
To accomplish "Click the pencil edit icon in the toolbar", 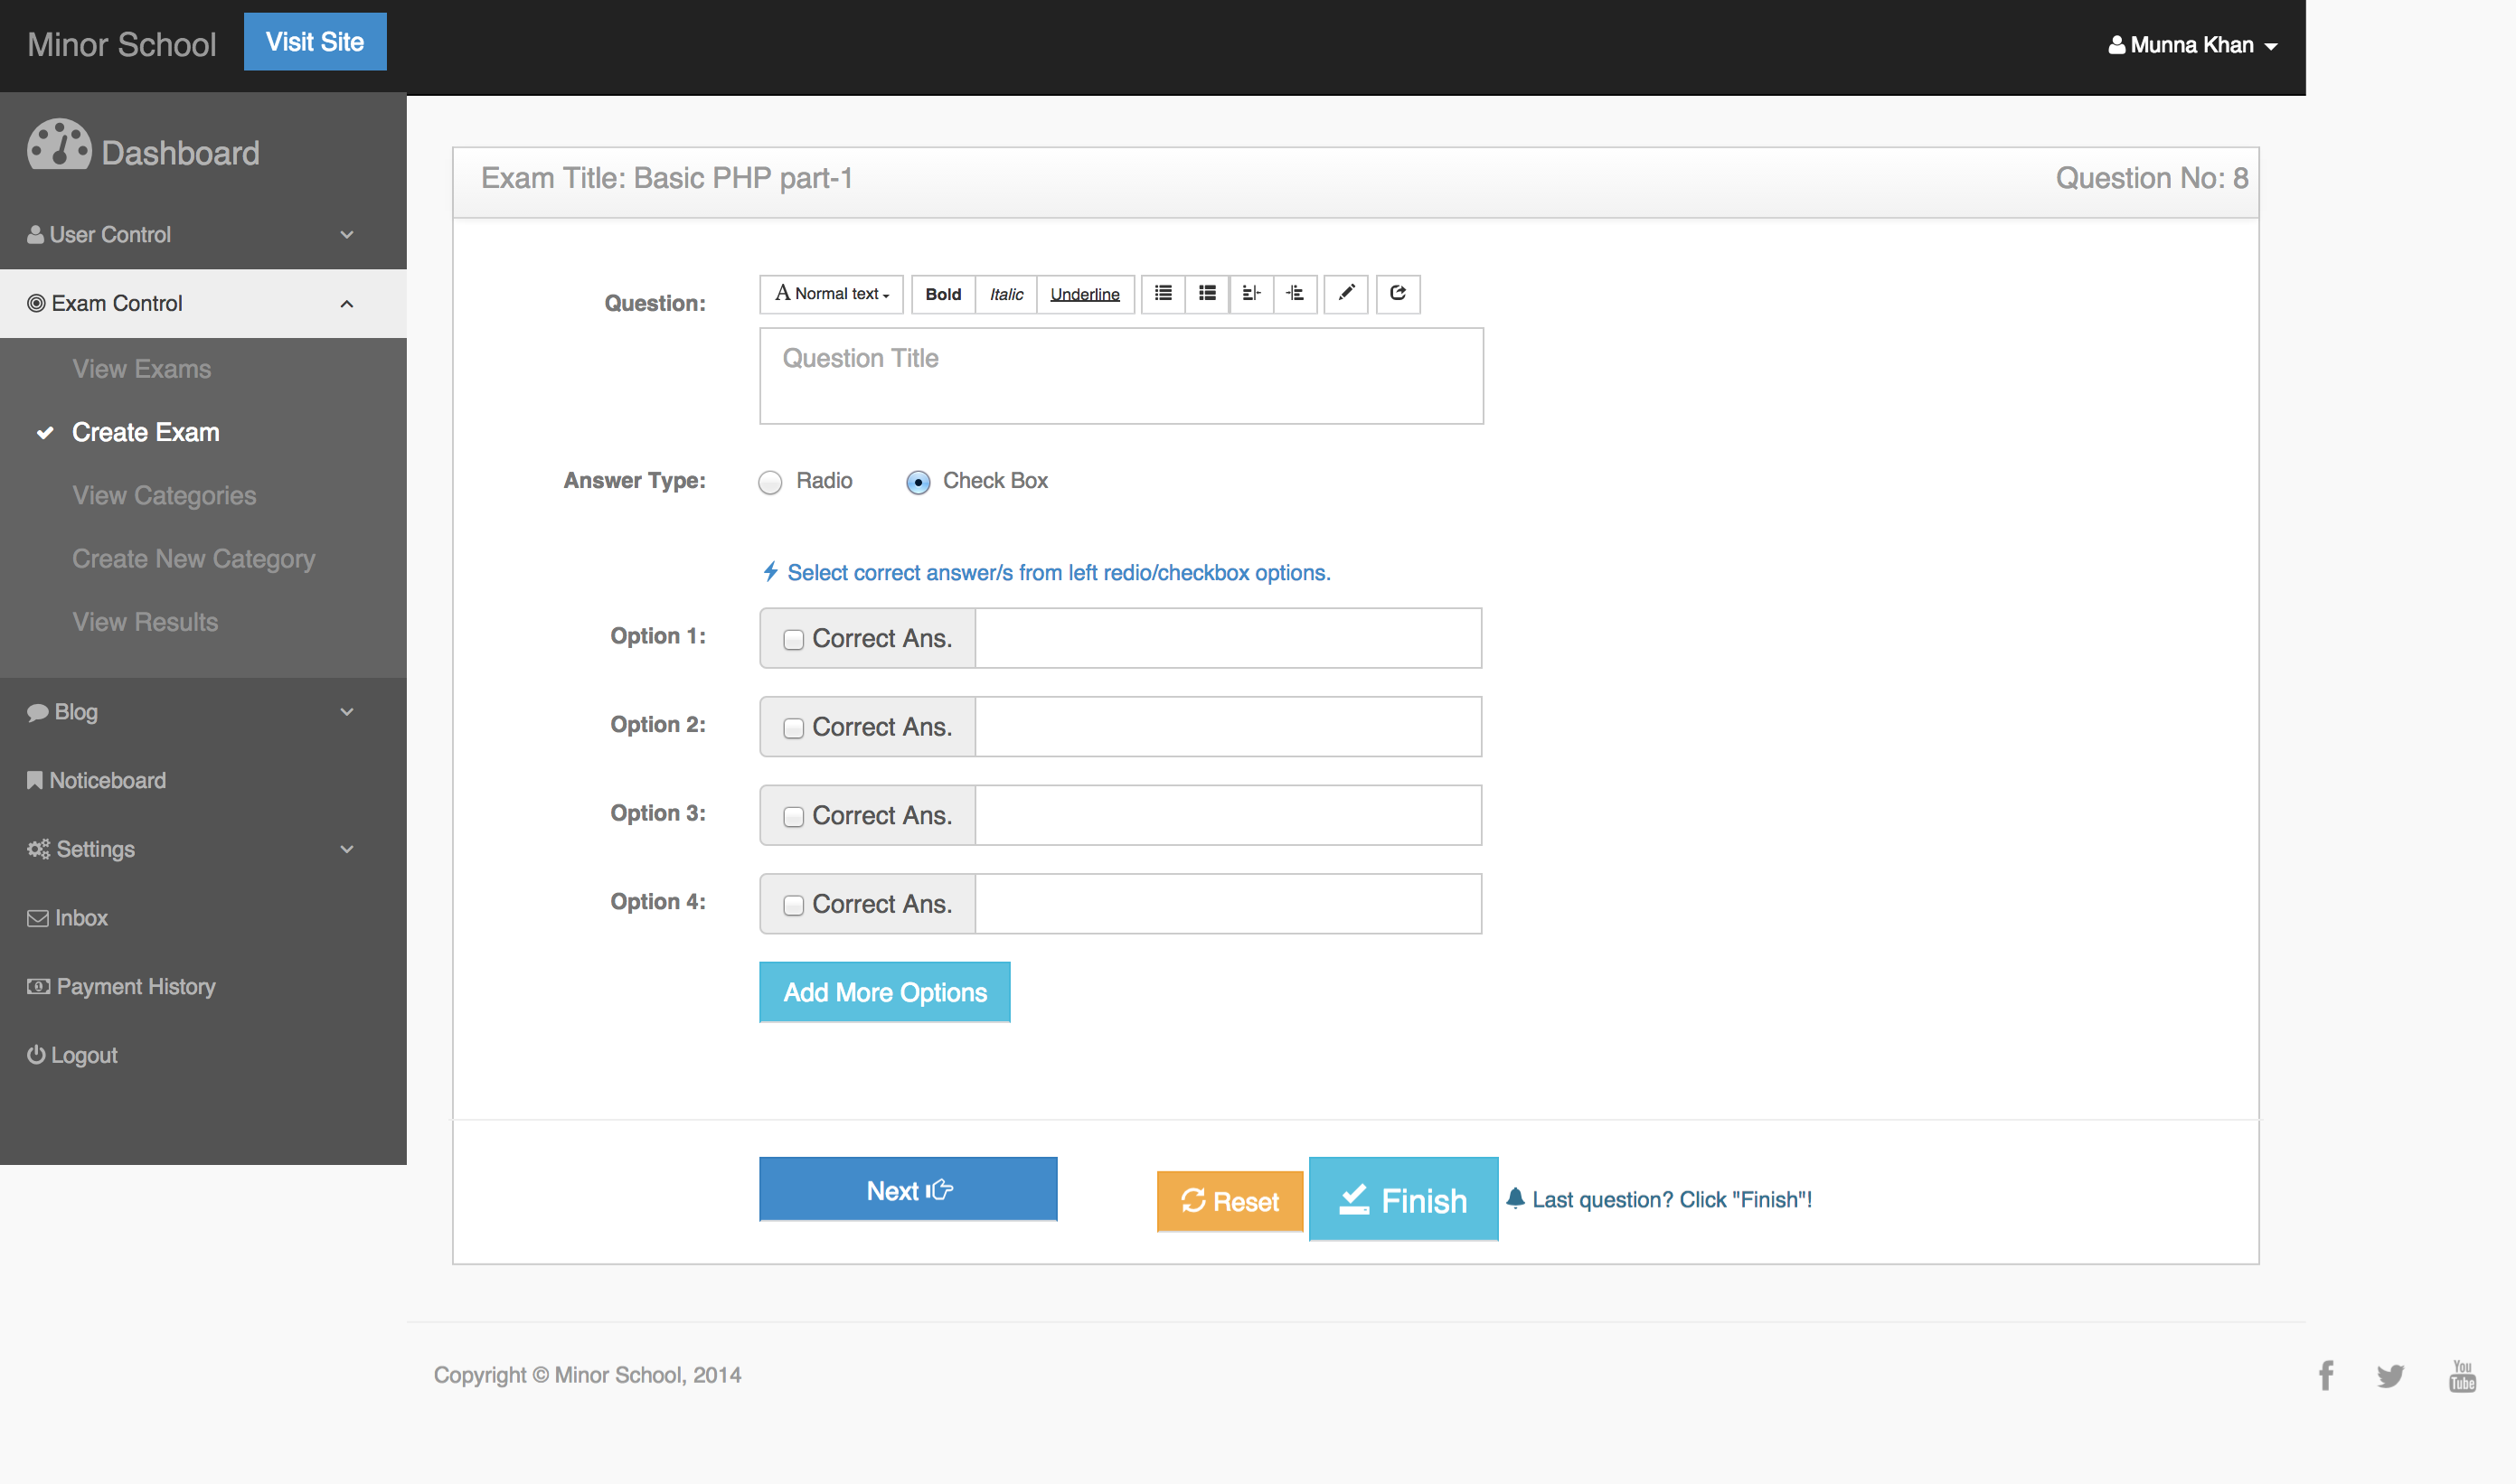I will (1346, 294).
